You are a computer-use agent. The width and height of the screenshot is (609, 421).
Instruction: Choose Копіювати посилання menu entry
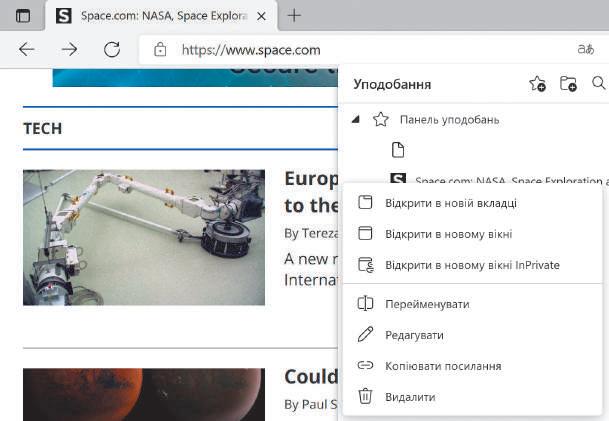coord(473,366)
